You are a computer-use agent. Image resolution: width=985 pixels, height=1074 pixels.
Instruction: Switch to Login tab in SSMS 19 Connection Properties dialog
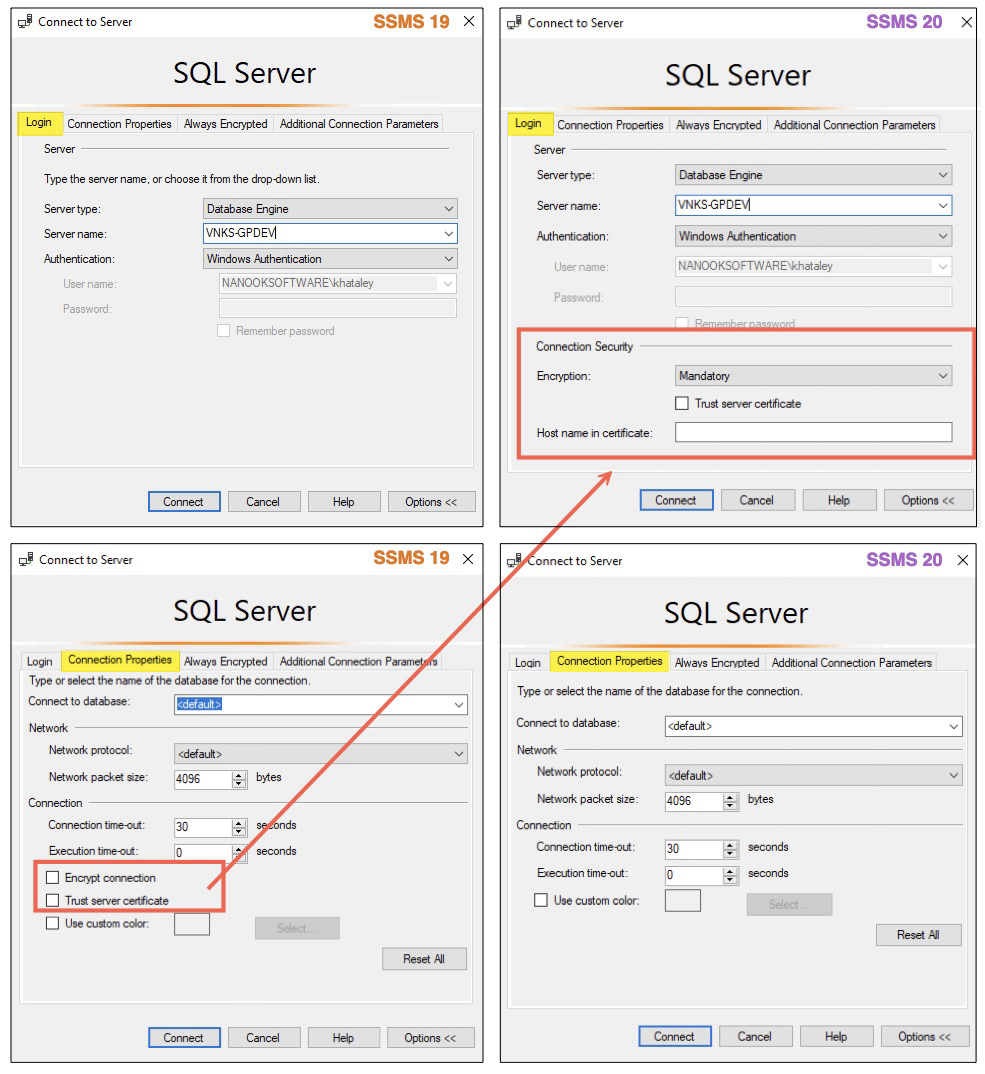pyautogui.click(x=40, y=662)
